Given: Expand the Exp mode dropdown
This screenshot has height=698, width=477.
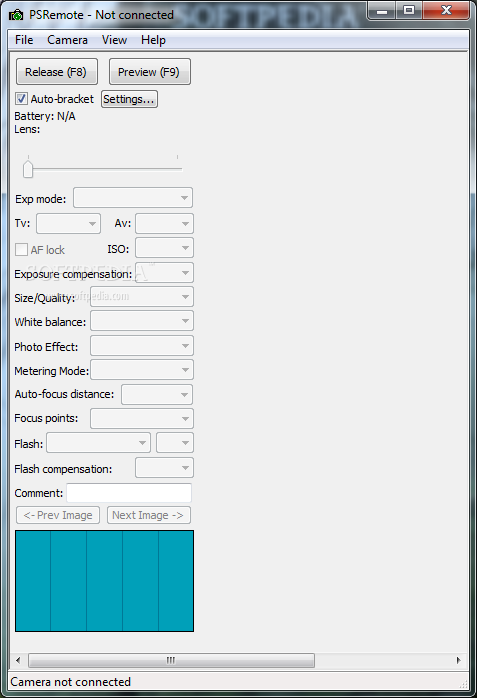Looking at the screenshot, I should (x=133, y=198).
